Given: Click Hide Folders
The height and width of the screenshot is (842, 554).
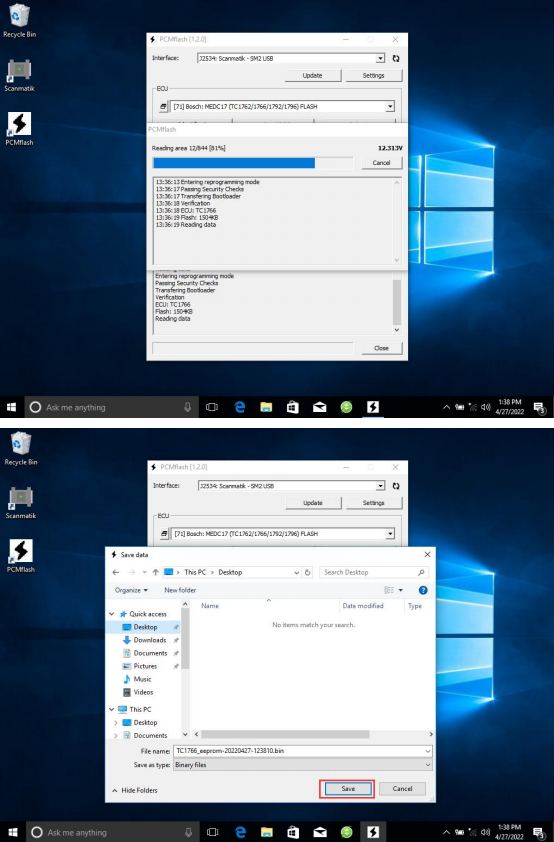Looking at the screenshot, I should [x=135, y=790].
